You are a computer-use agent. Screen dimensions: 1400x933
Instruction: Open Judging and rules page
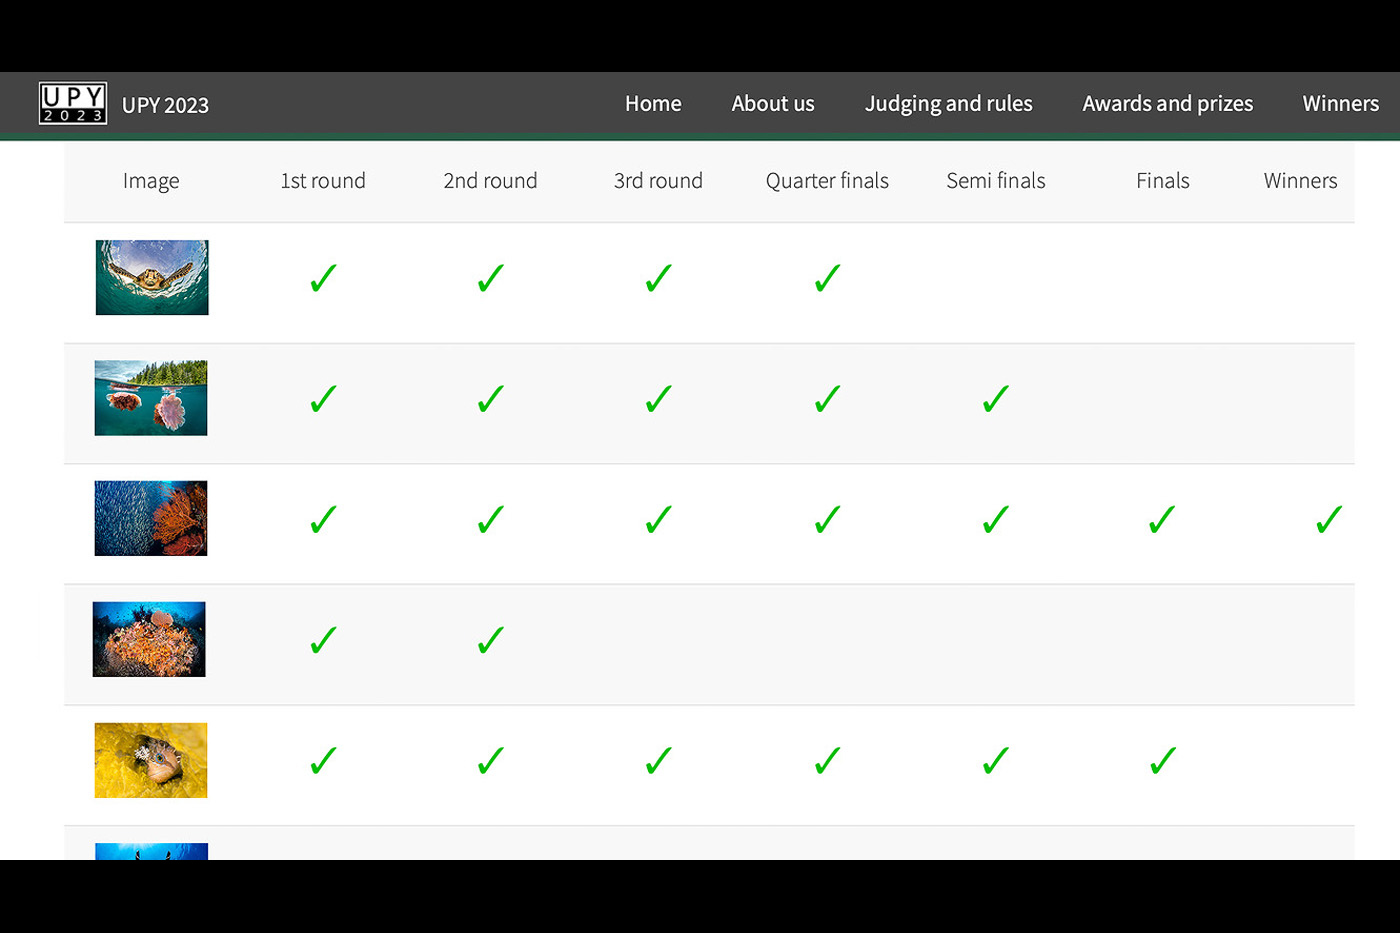[948, 104]
